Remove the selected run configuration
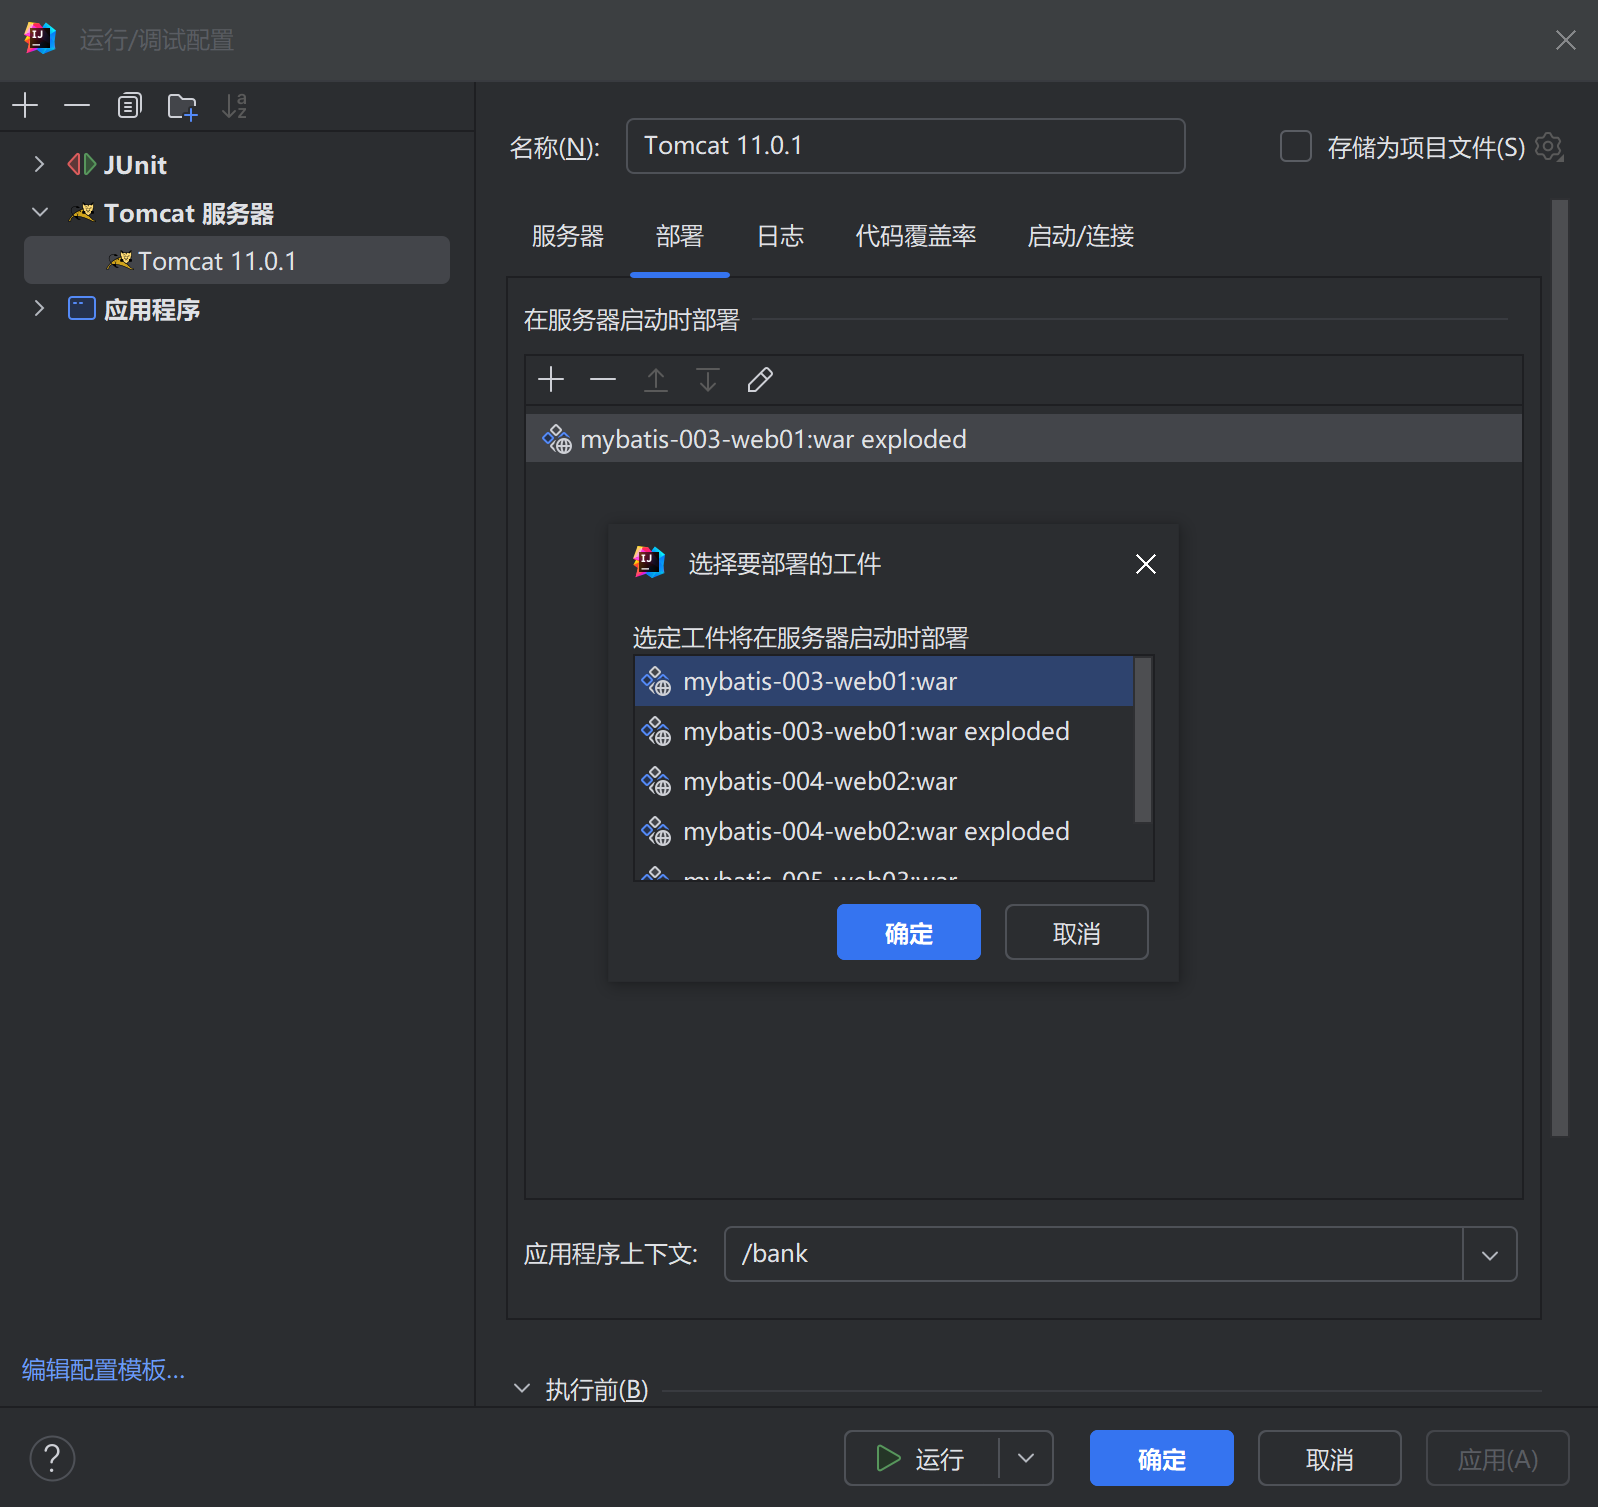Screen dimensions: 1598x1507 77,105
